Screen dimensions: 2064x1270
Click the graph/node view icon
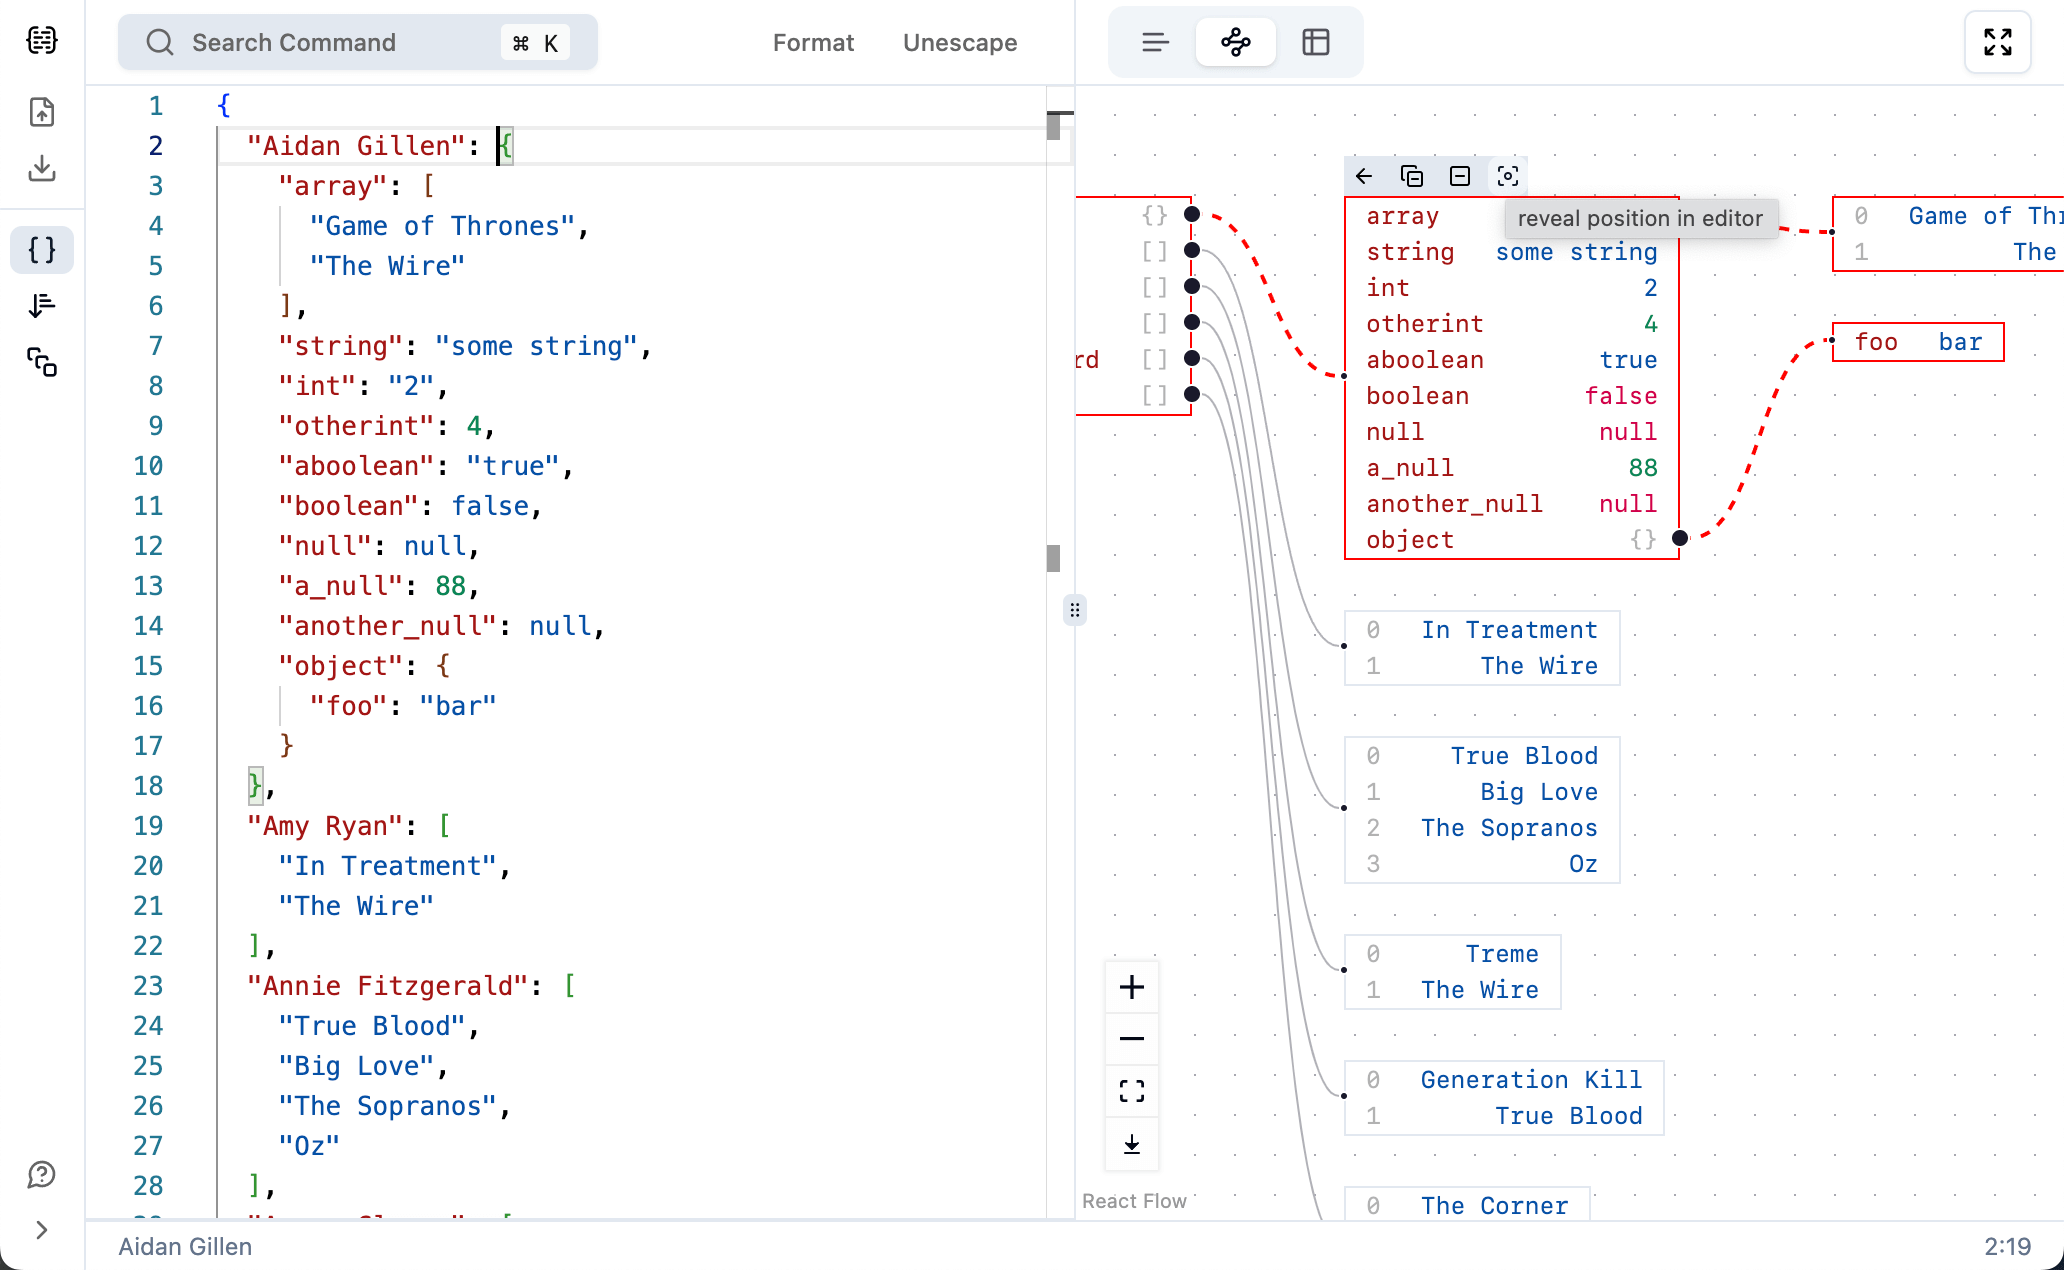tap(1235, 41)
